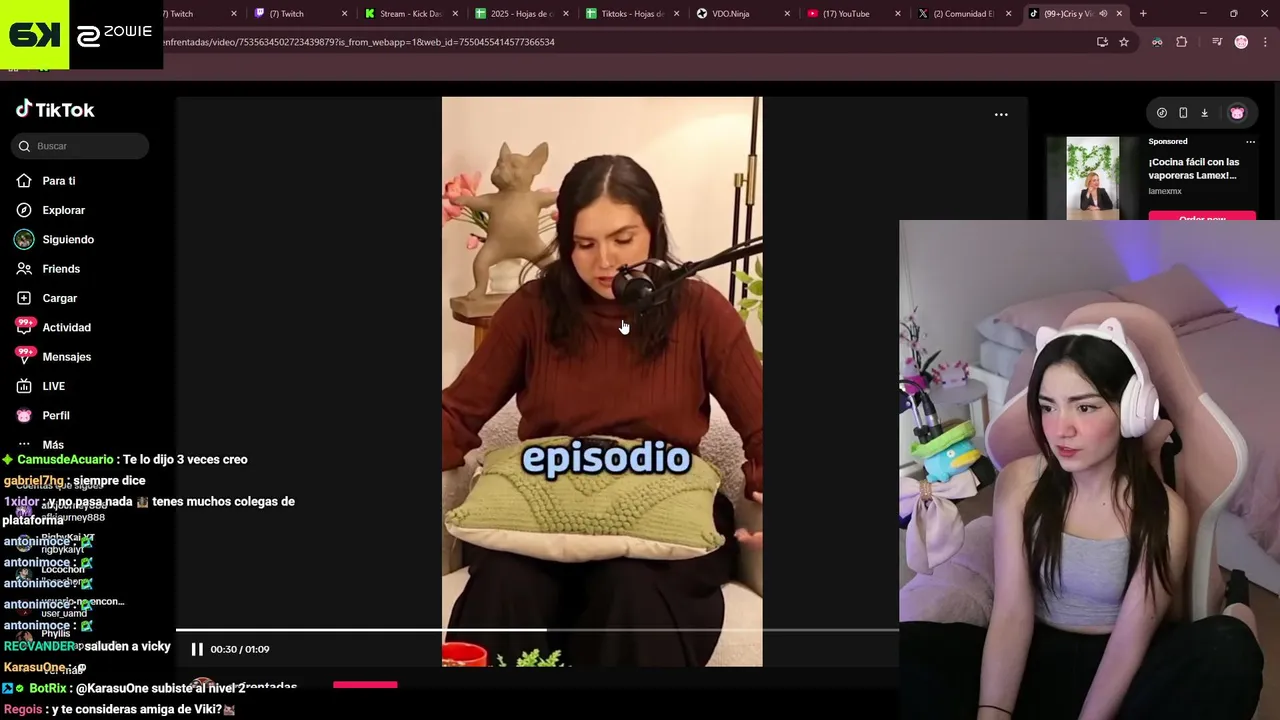The height and width of the screenshot is (720, 1280).
Task: Mute the TikTok tab audio icon
Action: 1103,14
